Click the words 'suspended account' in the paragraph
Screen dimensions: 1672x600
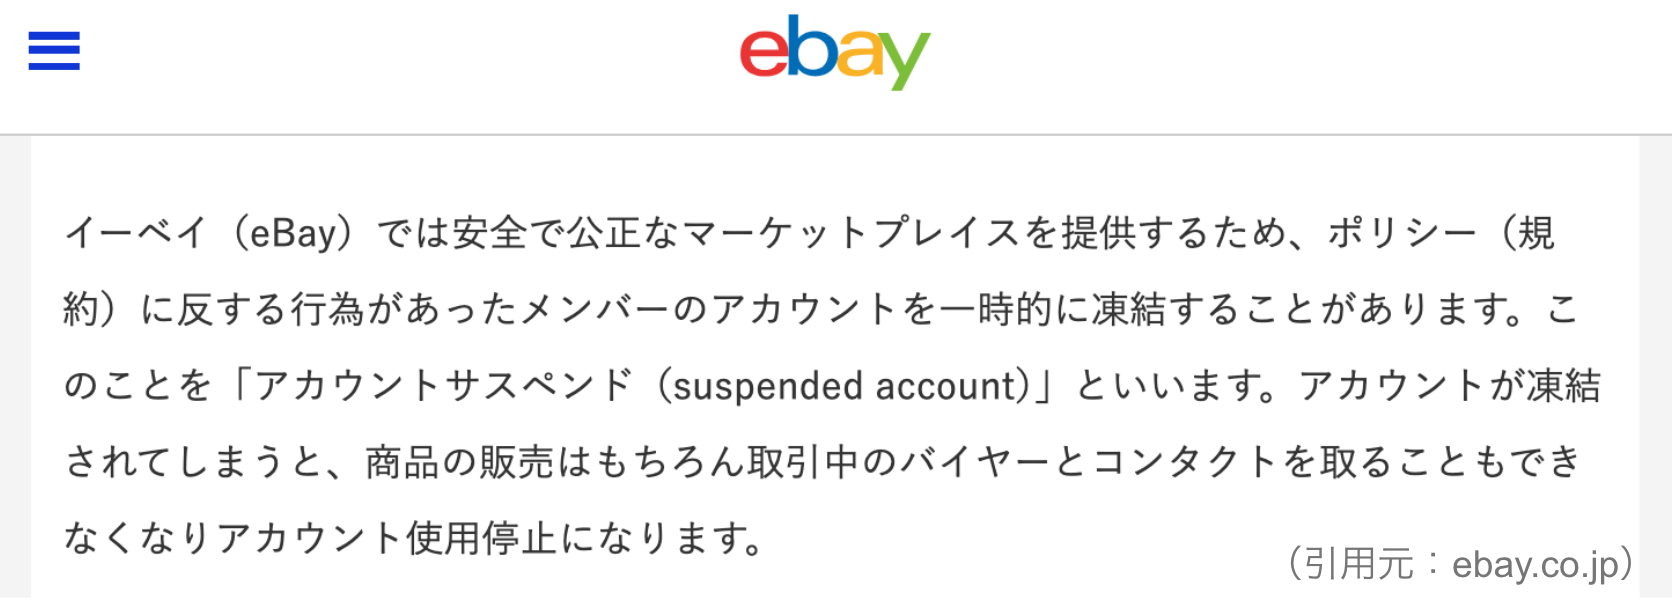click(845, 386)
